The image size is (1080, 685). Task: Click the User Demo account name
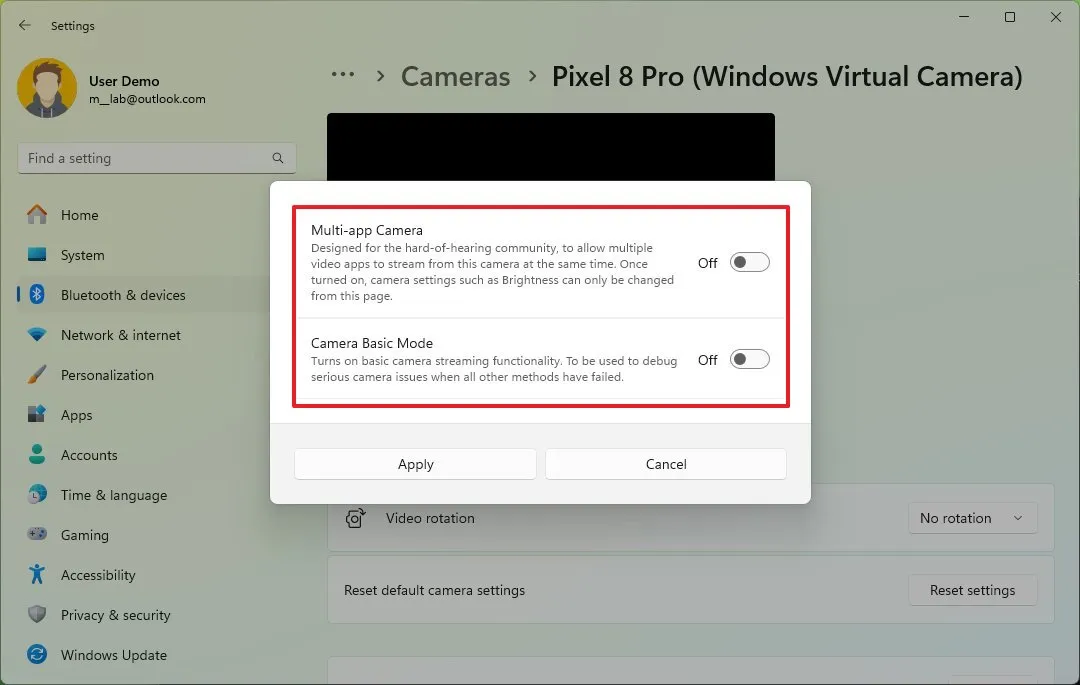[124, 81]
